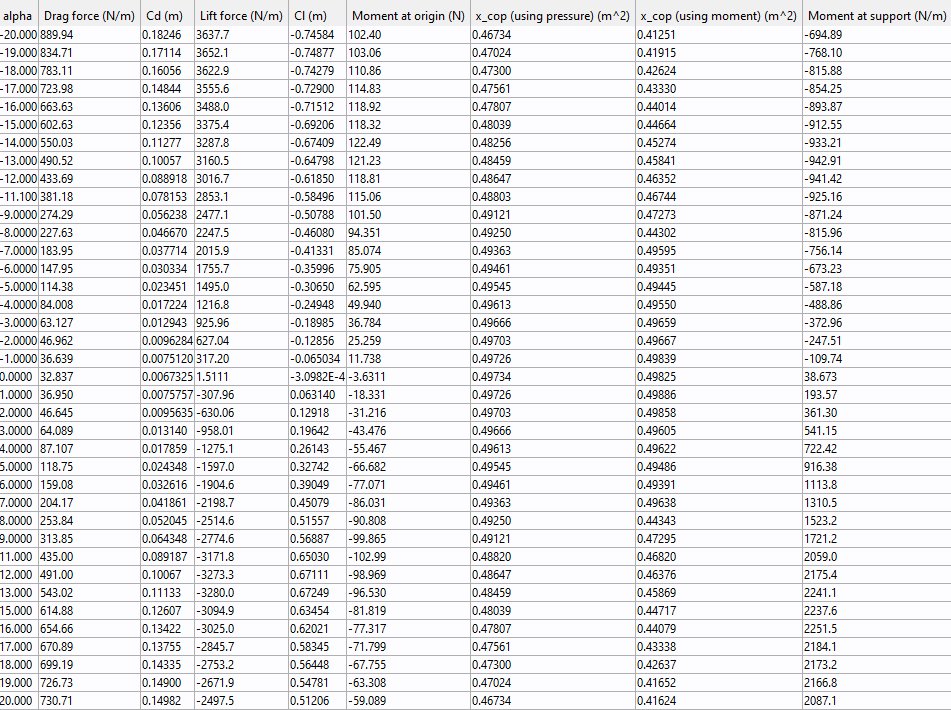Image resolution: width=951 pixels, height=710 pixels.
Task: Click x_cop moment value 0.49638
Action: [719, 503]
